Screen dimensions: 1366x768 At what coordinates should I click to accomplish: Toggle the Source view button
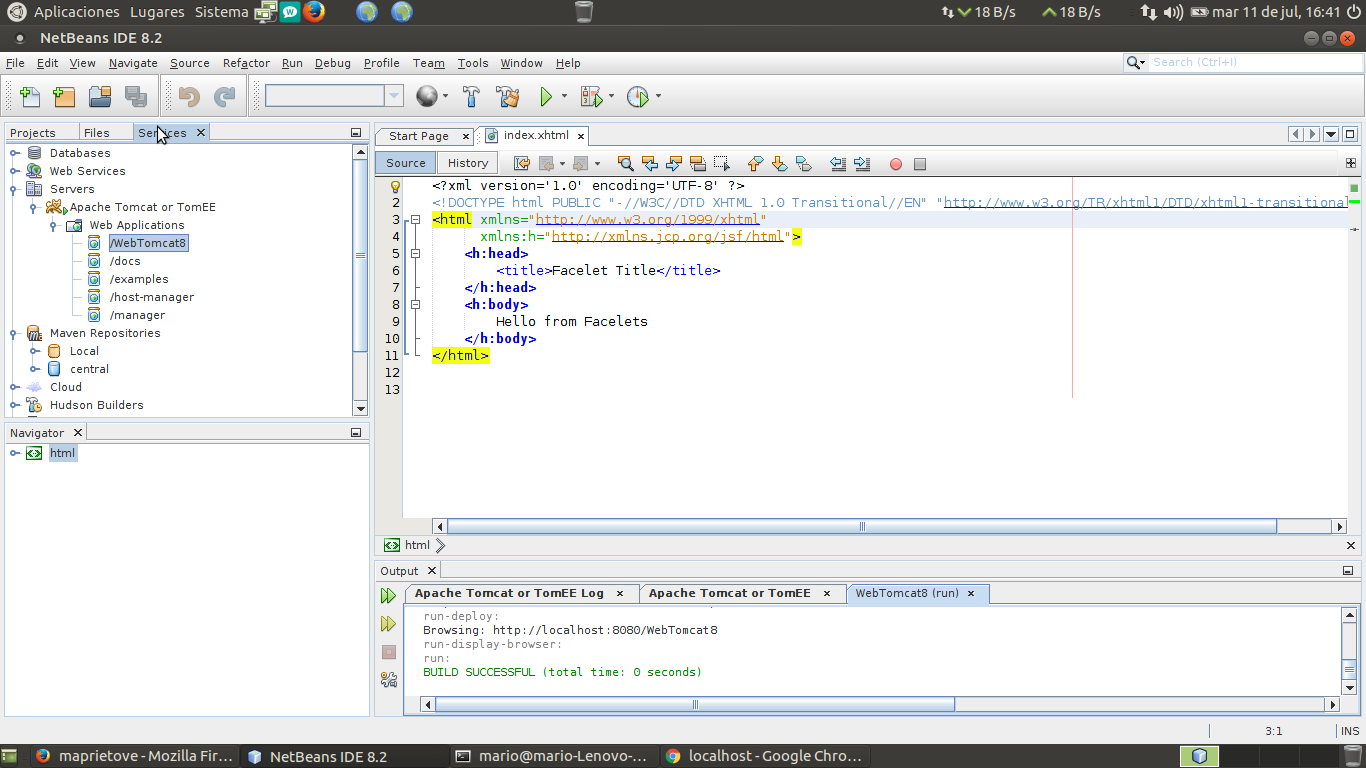[406, 163]
